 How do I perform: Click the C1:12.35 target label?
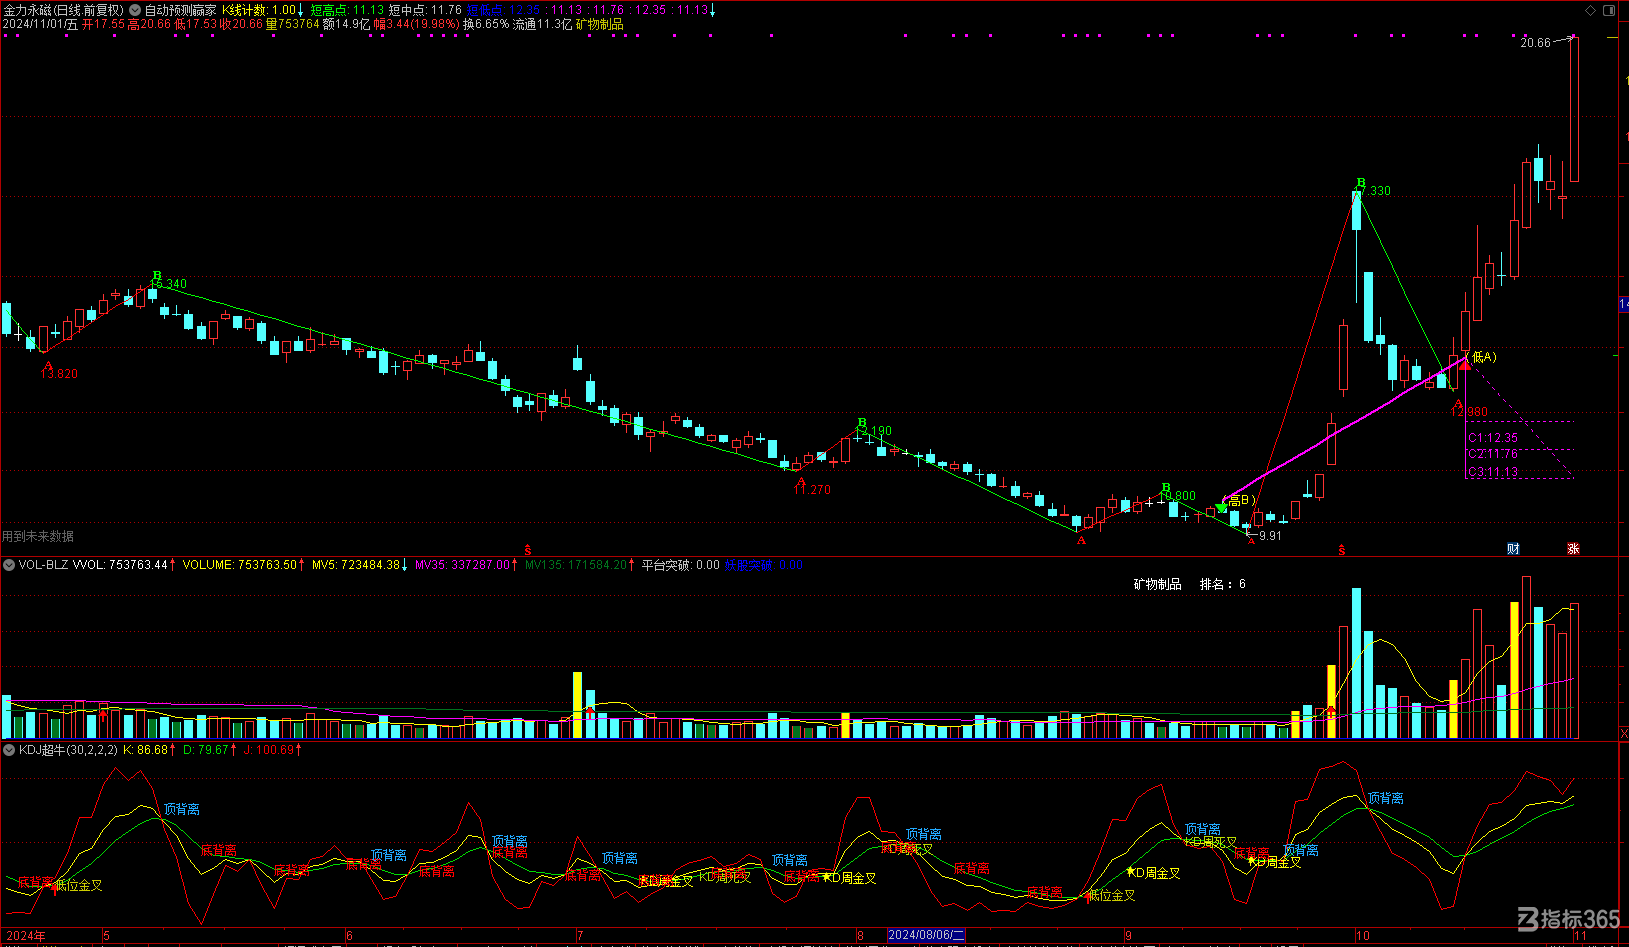pos(1493,438)
